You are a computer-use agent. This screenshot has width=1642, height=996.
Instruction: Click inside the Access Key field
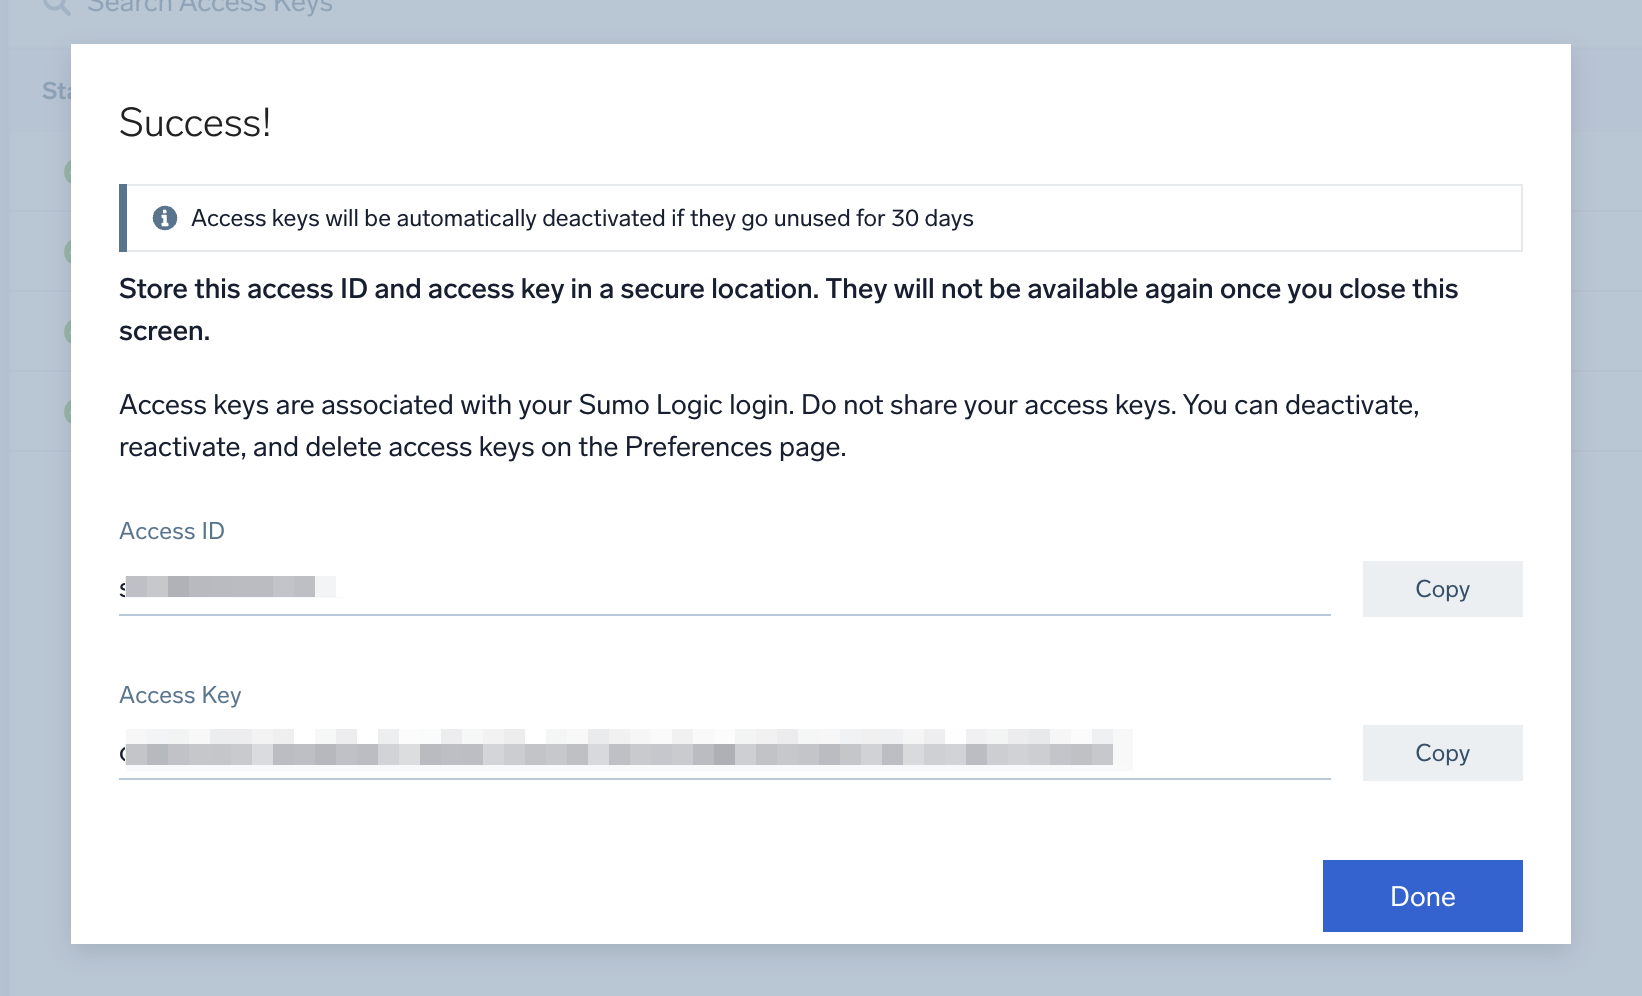[x=724, y=752]
